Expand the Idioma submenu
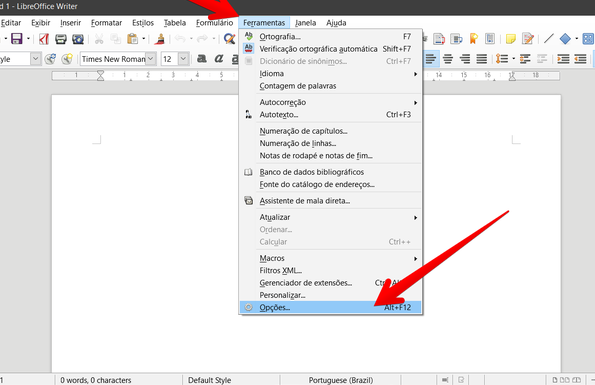 coord(331,74)
